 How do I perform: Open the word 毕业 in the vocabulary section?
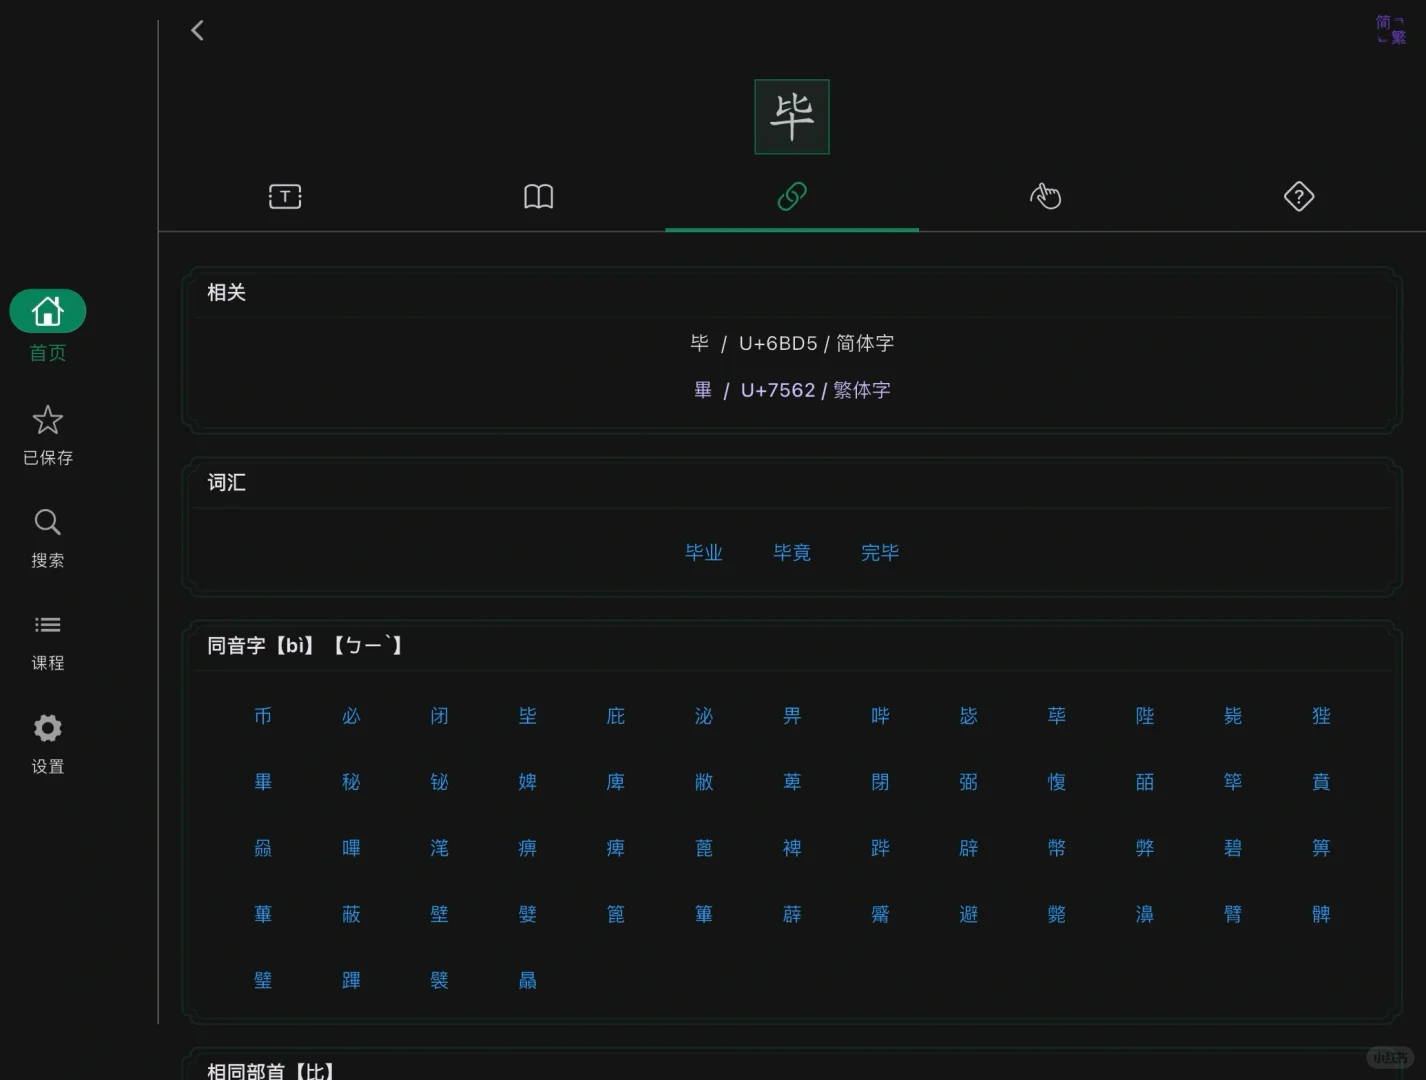click(x=704, y=552)
